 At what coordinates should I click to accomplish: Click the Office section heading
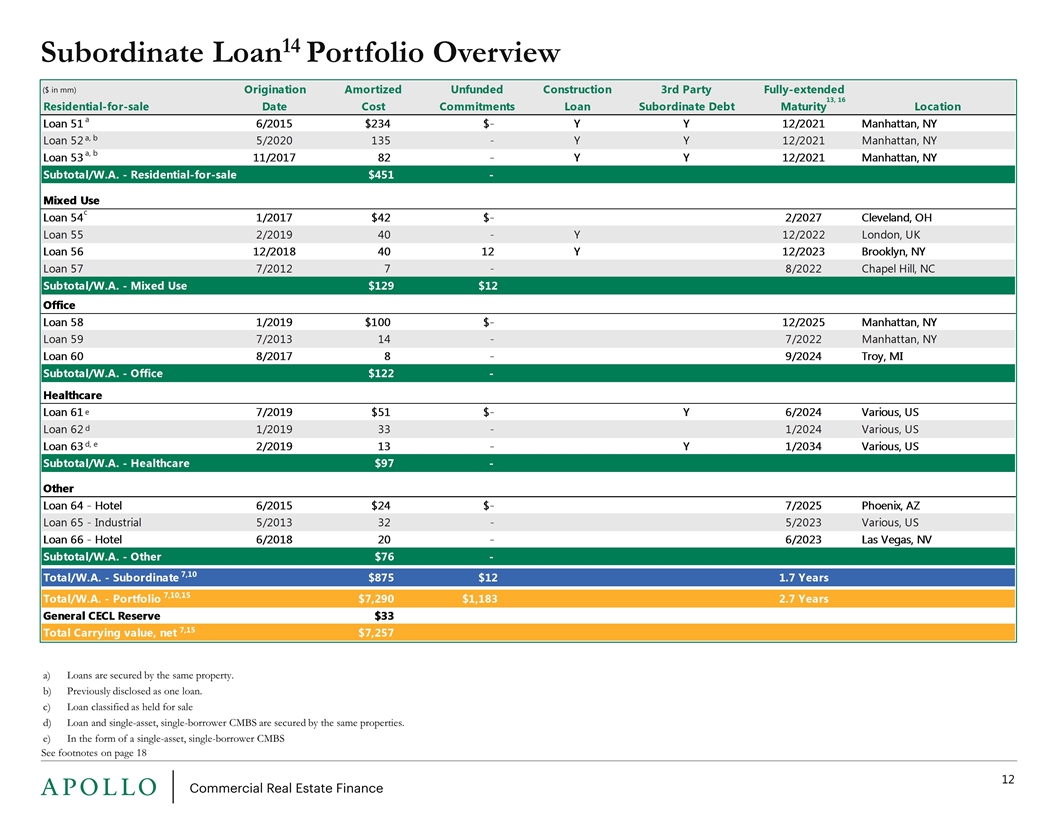point(59,305)
